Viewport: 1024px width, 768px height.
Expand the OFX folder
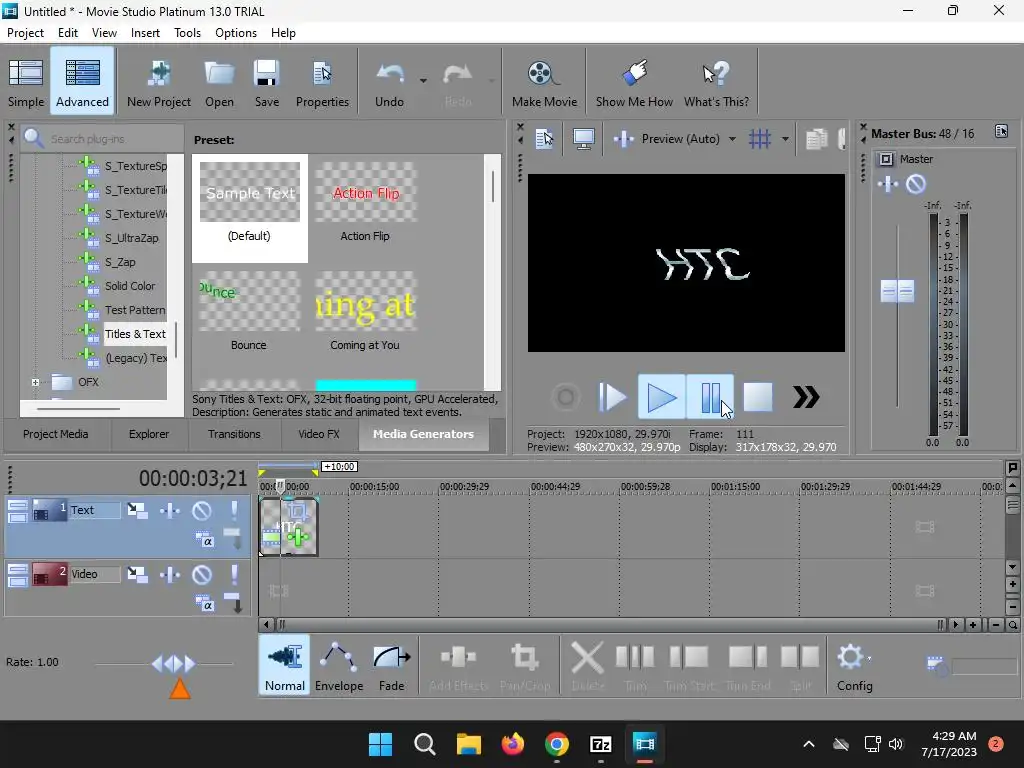(35, 383)
